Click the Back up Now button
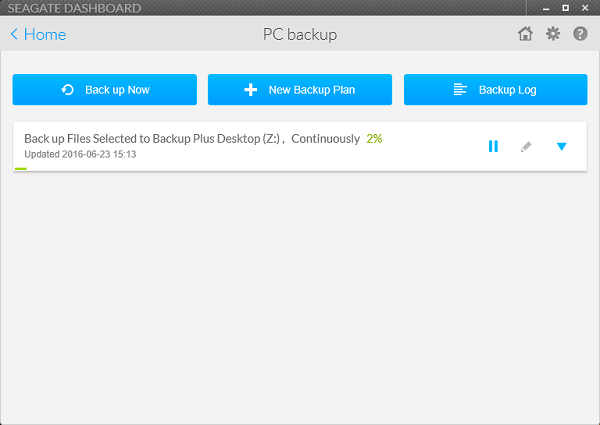Screen dimensions: 600x425 pos(104,90)
